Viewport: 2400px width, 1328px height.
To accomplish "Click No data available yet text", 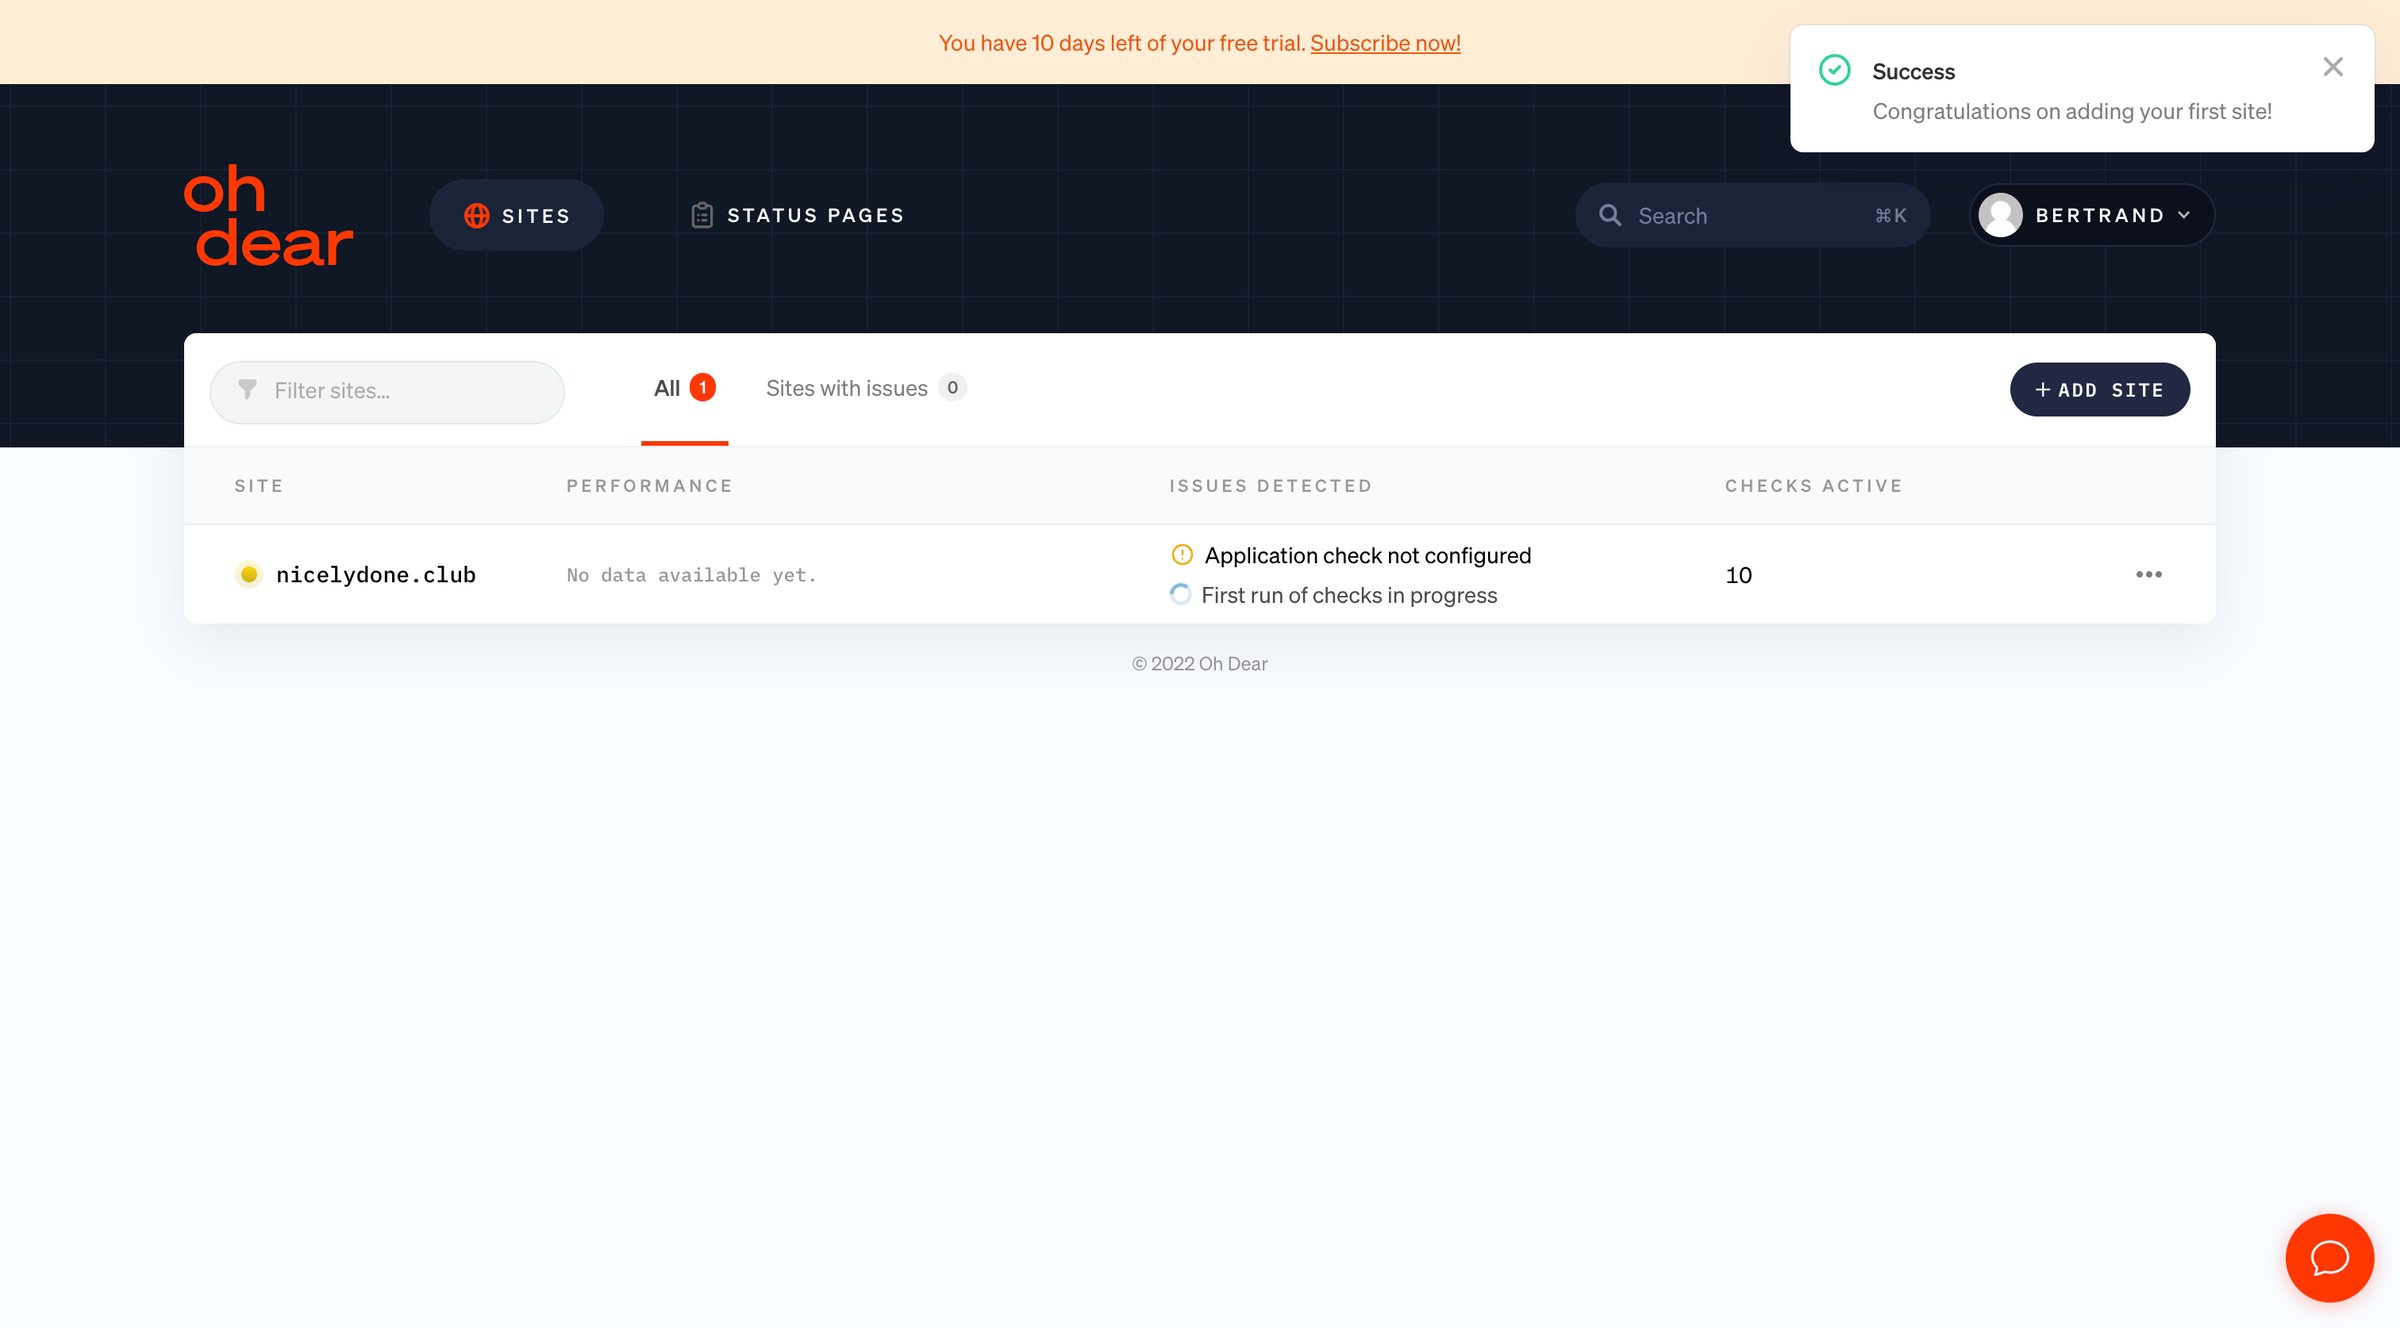I will tap(692, 575).
